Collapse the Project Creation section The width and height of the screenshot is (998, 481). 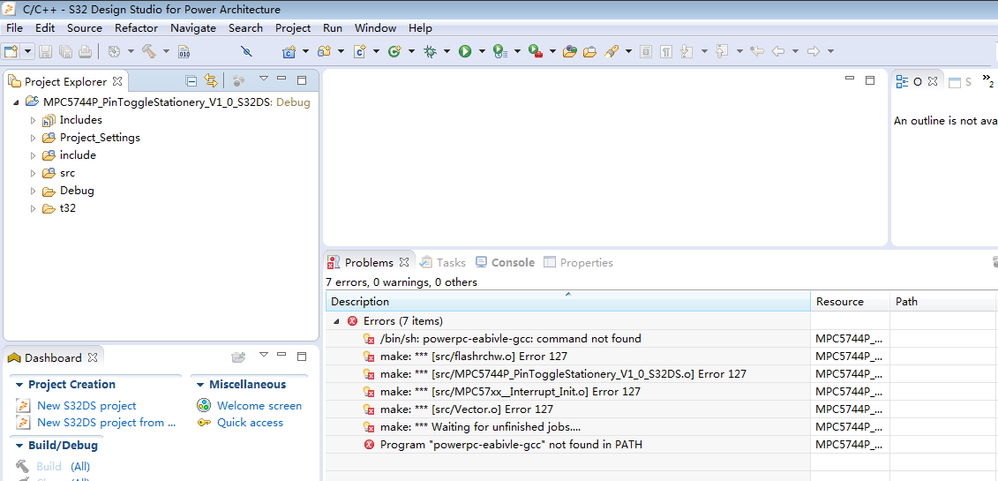point(19,385)
